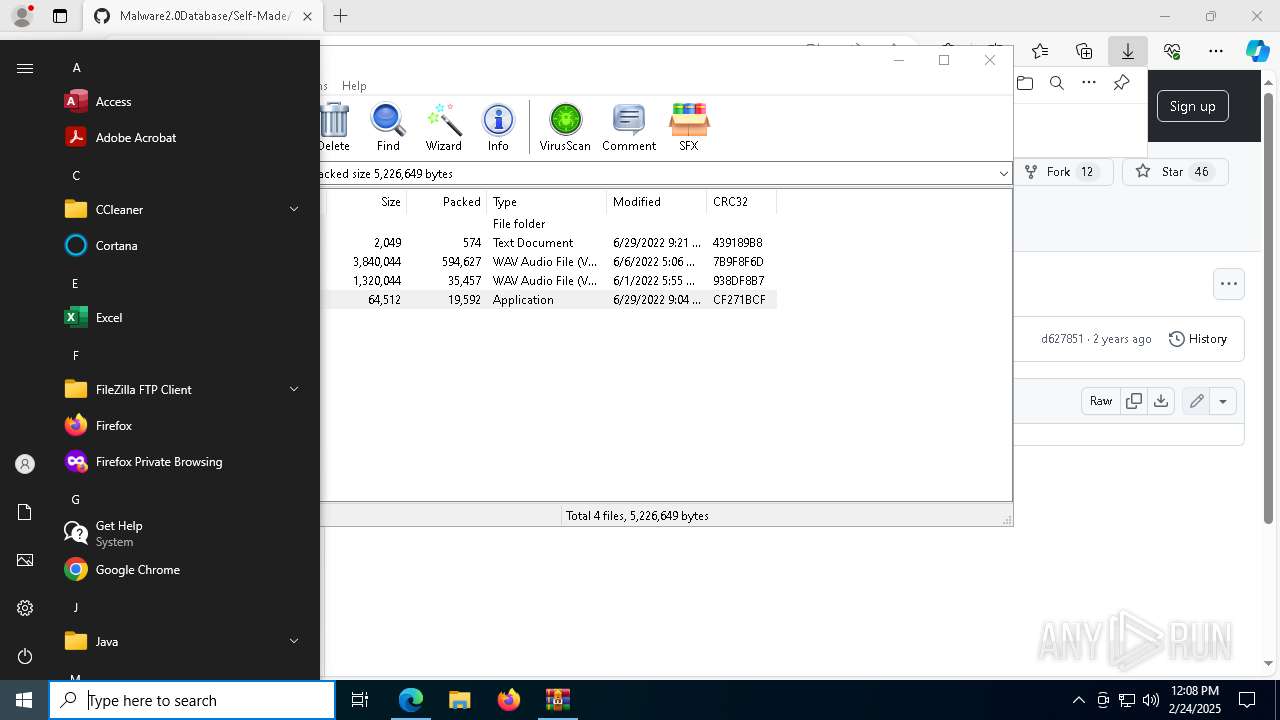The image size is (1280, 720).
Task: Select the File folder row
Action: coord(548,224)
